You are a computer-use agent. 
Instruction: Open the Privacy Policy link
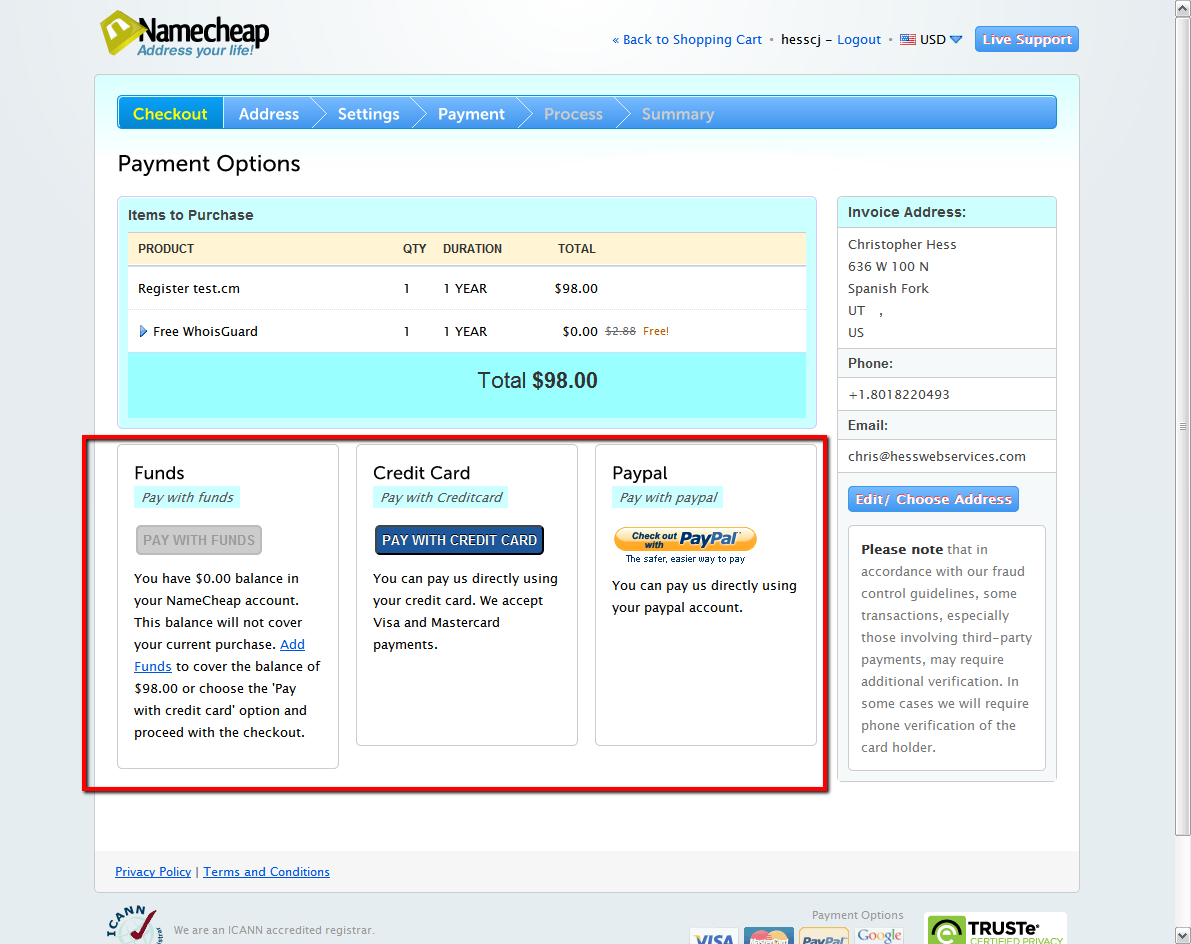pyautogui.click(x=153, y=872)
